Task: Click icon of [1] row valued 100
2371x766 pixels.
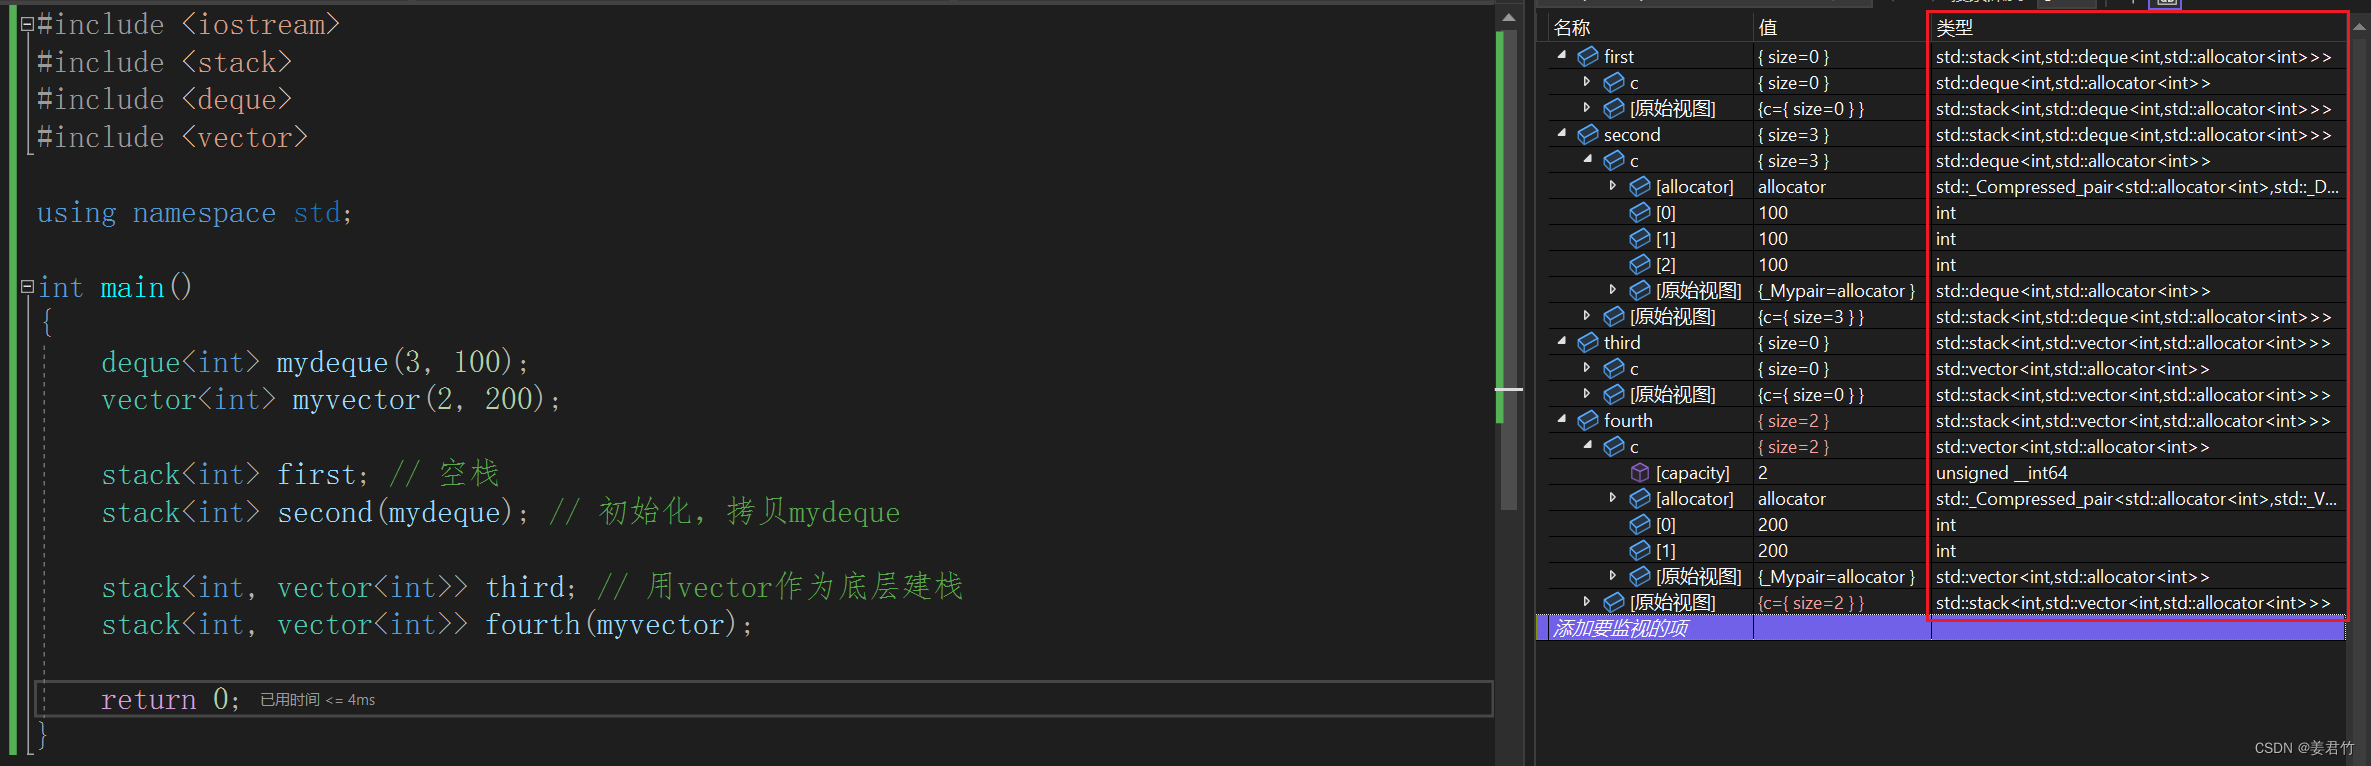Action: pyautogui.click(x=1640, y=239)
